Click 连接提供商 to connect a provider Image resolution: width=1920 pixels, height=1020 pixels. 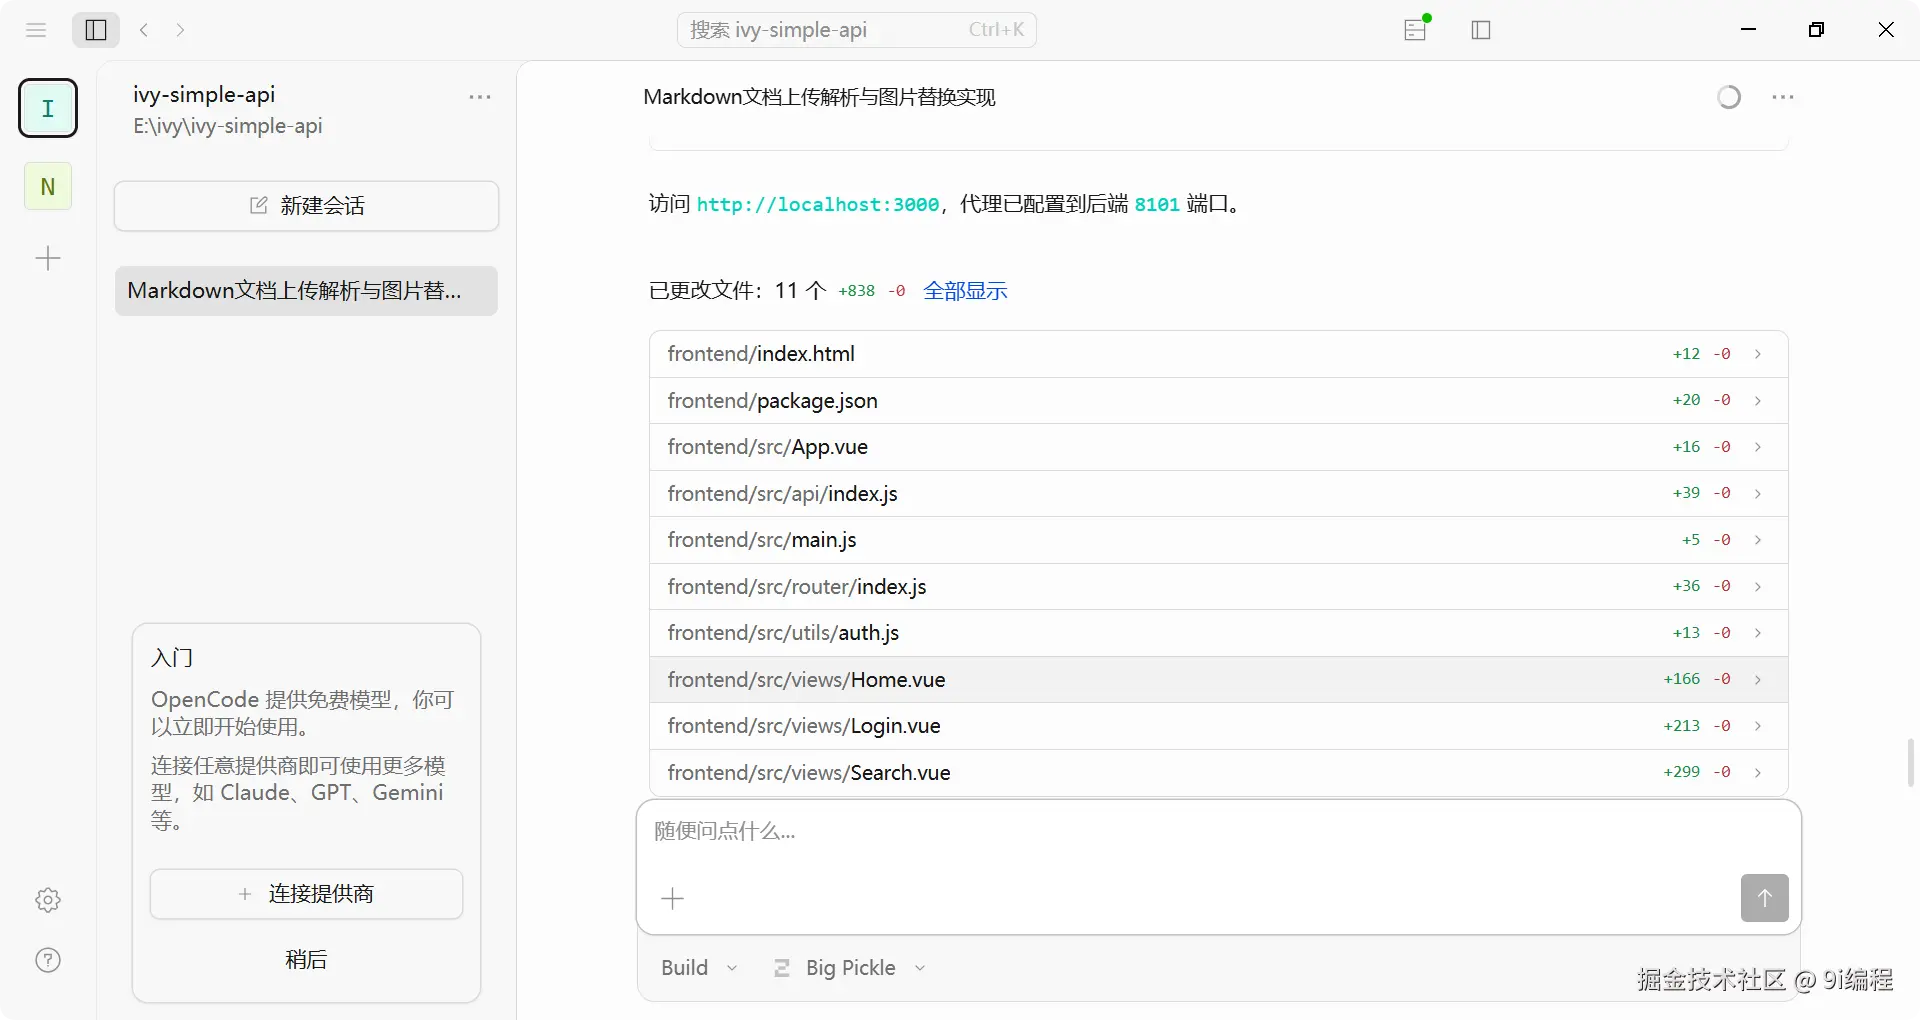[x=306, y=894]
